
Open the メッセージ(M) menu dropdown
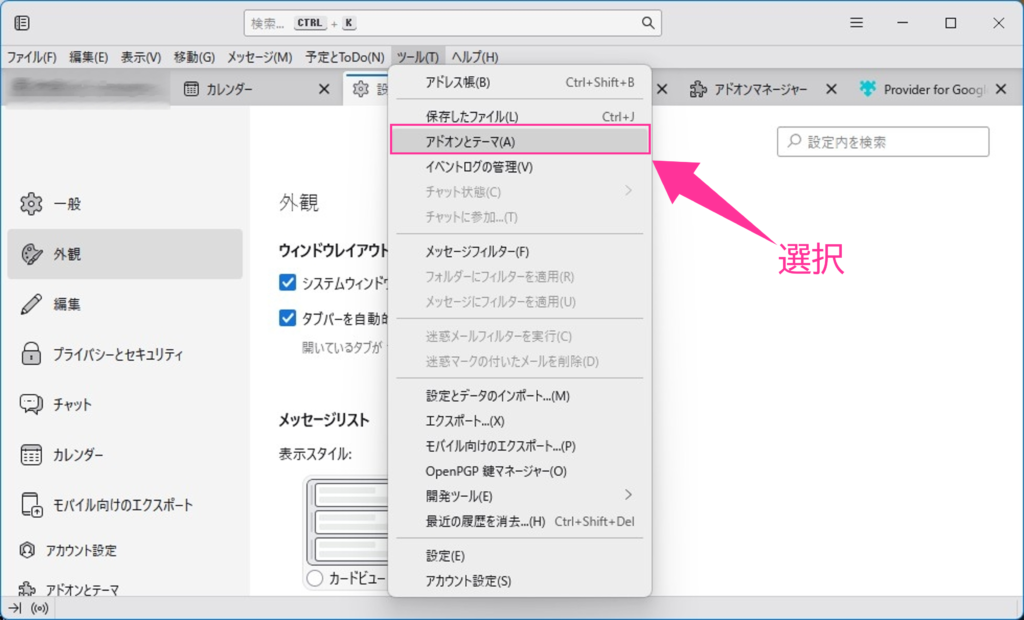pyautogui.click(x=260, y=57)
